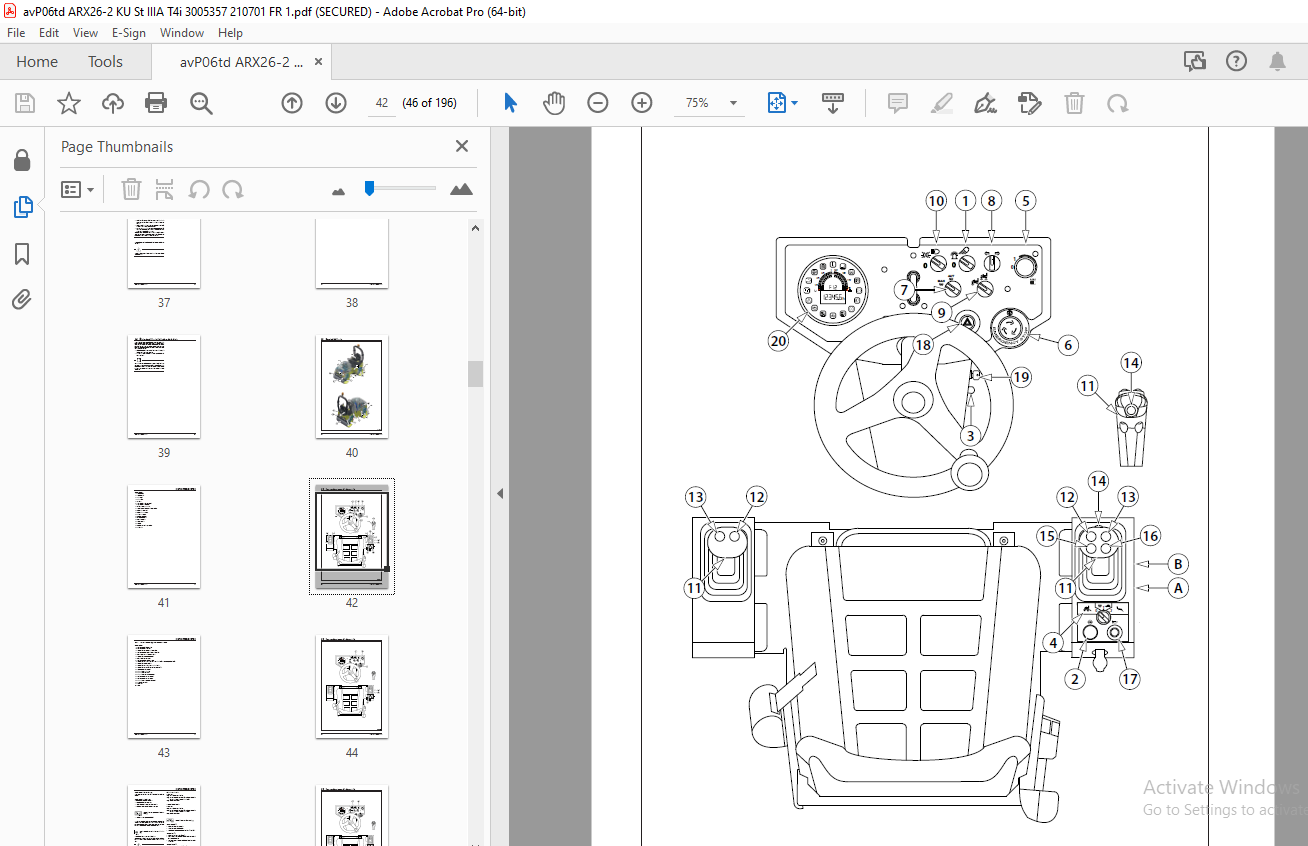Go to the previous page with the up arrow
The width and height of the screenshot is (1308, 846).
[292, 103]
